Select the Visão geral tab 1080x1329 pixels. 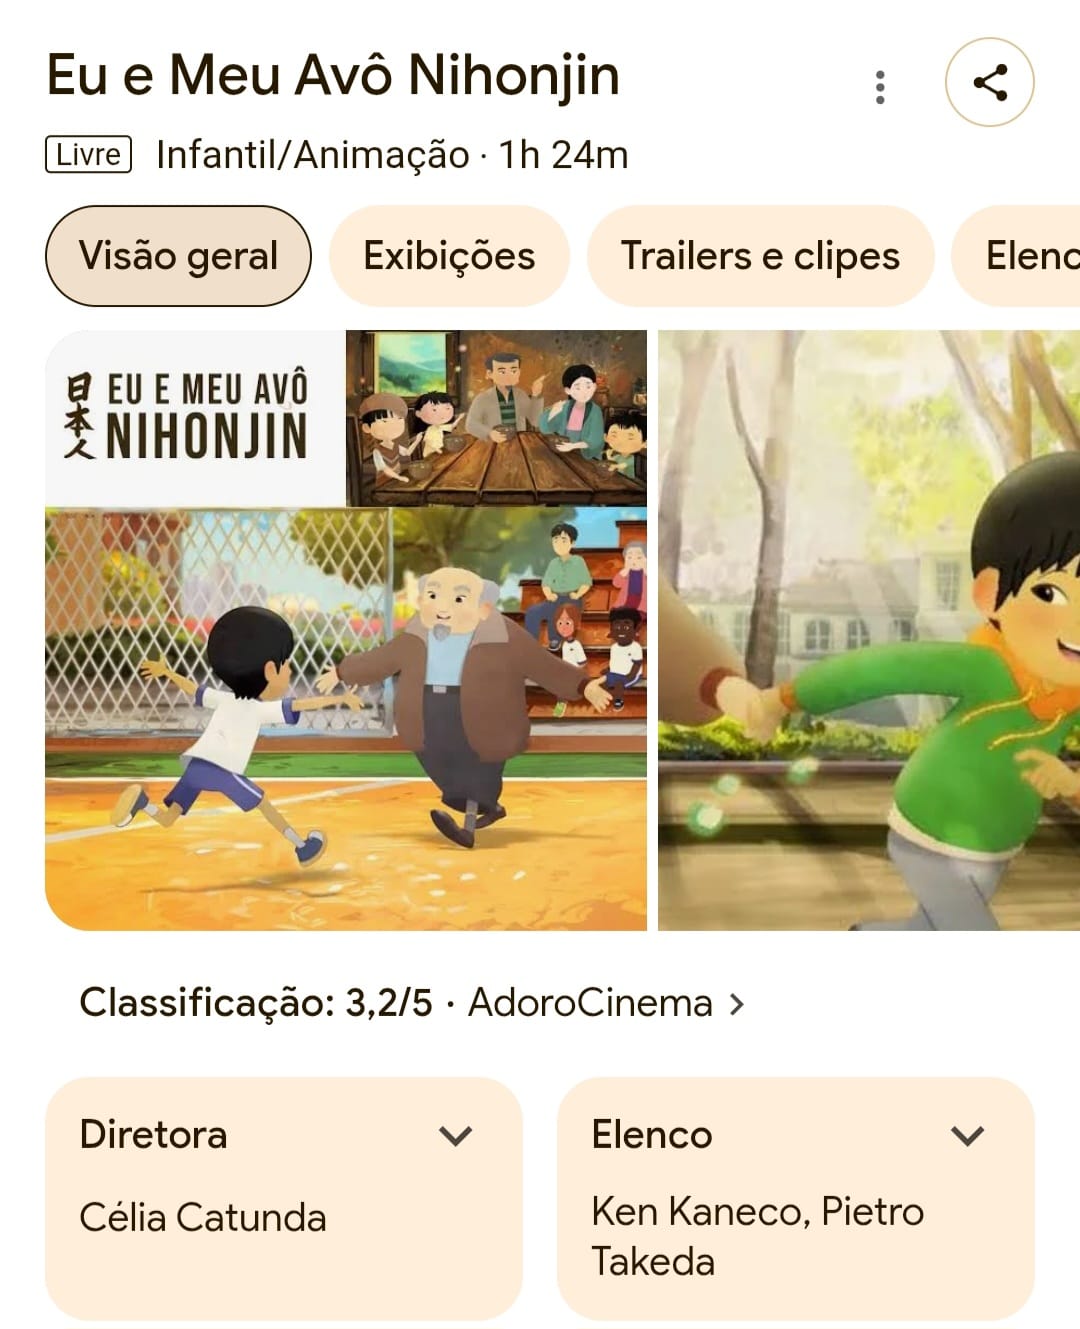click(178, 256)
